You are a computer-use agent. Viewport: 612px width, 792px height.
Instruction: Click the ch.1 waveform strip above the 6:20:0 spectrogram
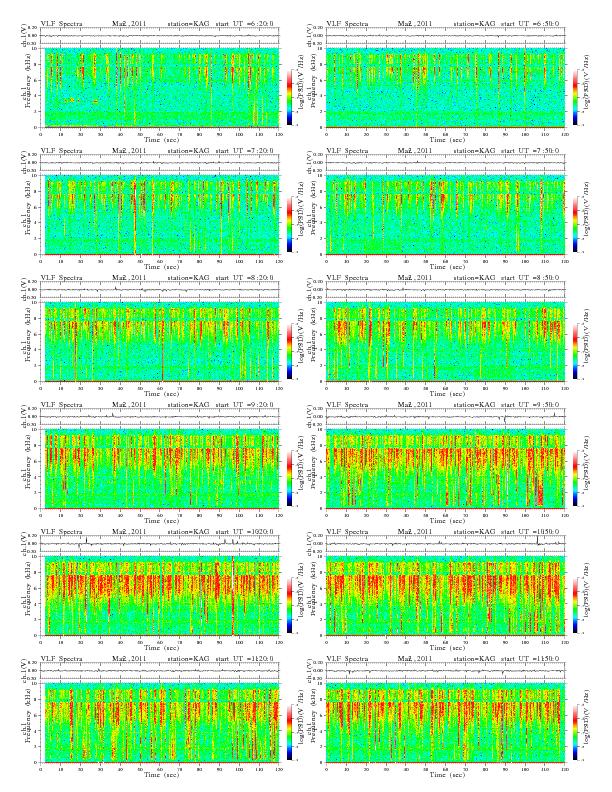160,36
